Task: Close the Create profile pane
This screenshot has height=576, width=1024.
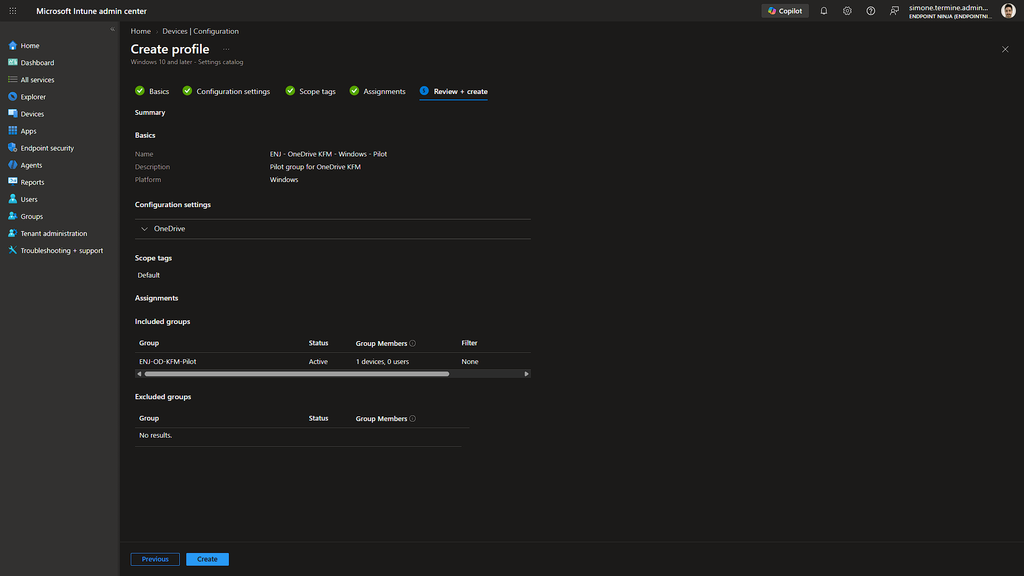Action: (1005, 50)
